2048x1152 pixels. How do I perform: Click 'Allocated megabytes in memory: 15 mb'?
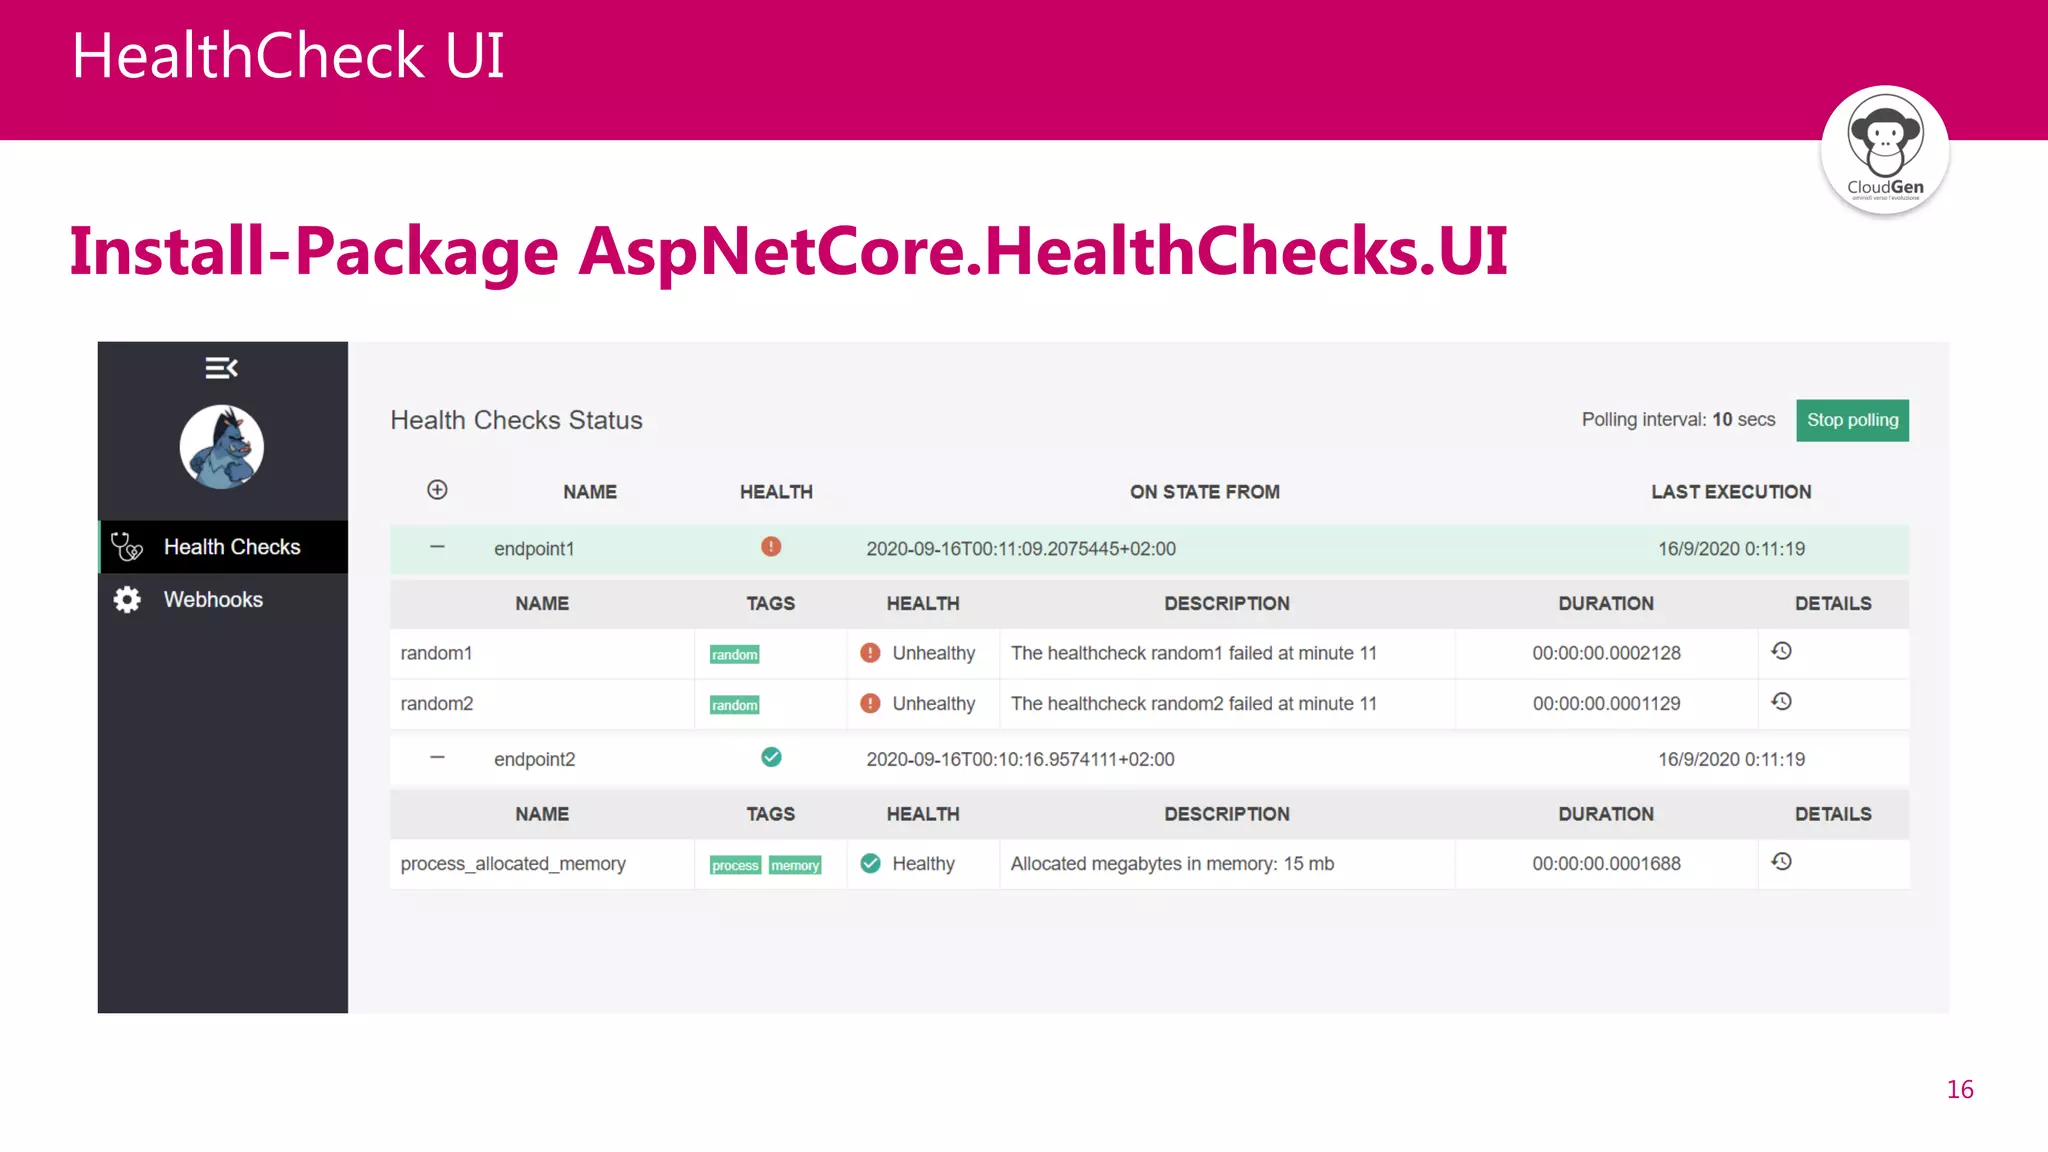coord(1172,864)
